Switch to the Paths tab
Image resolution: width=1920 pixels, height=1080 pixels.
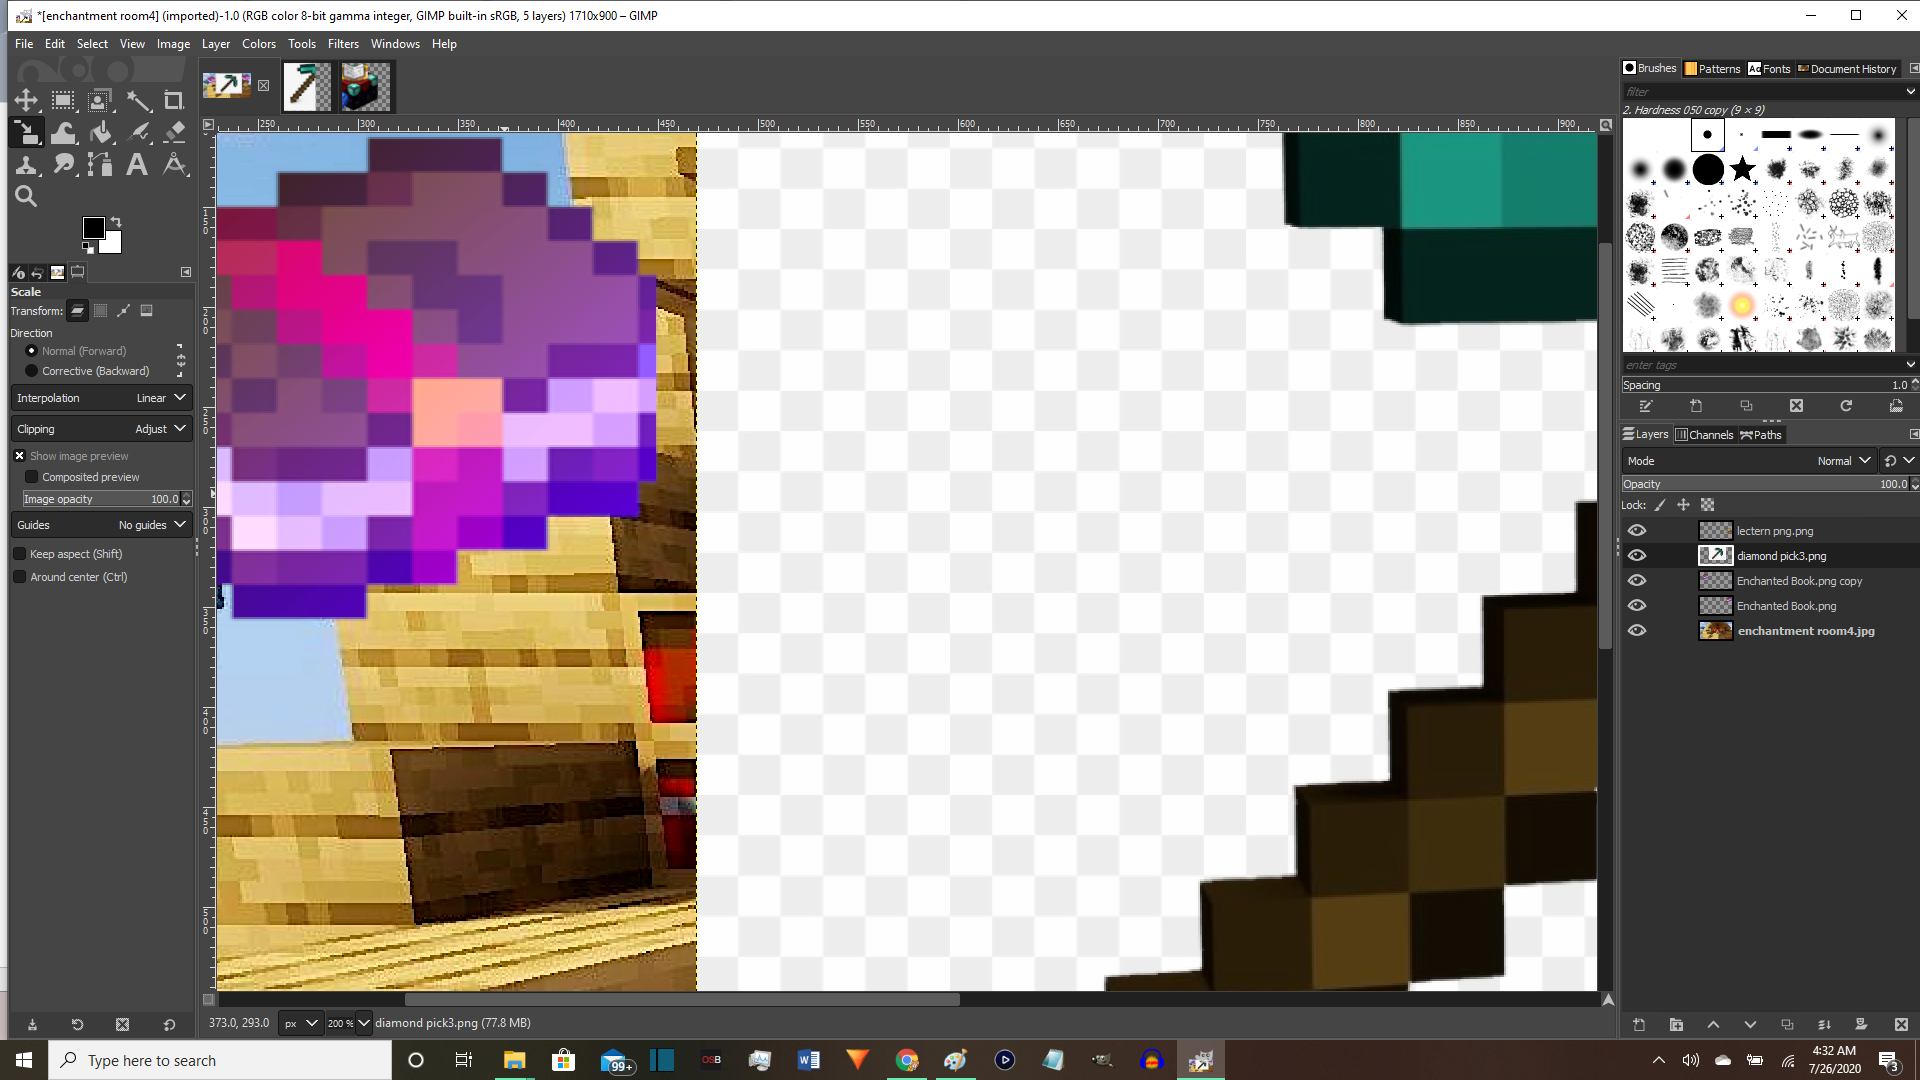pyautogui.click(x=1761, y=435)
